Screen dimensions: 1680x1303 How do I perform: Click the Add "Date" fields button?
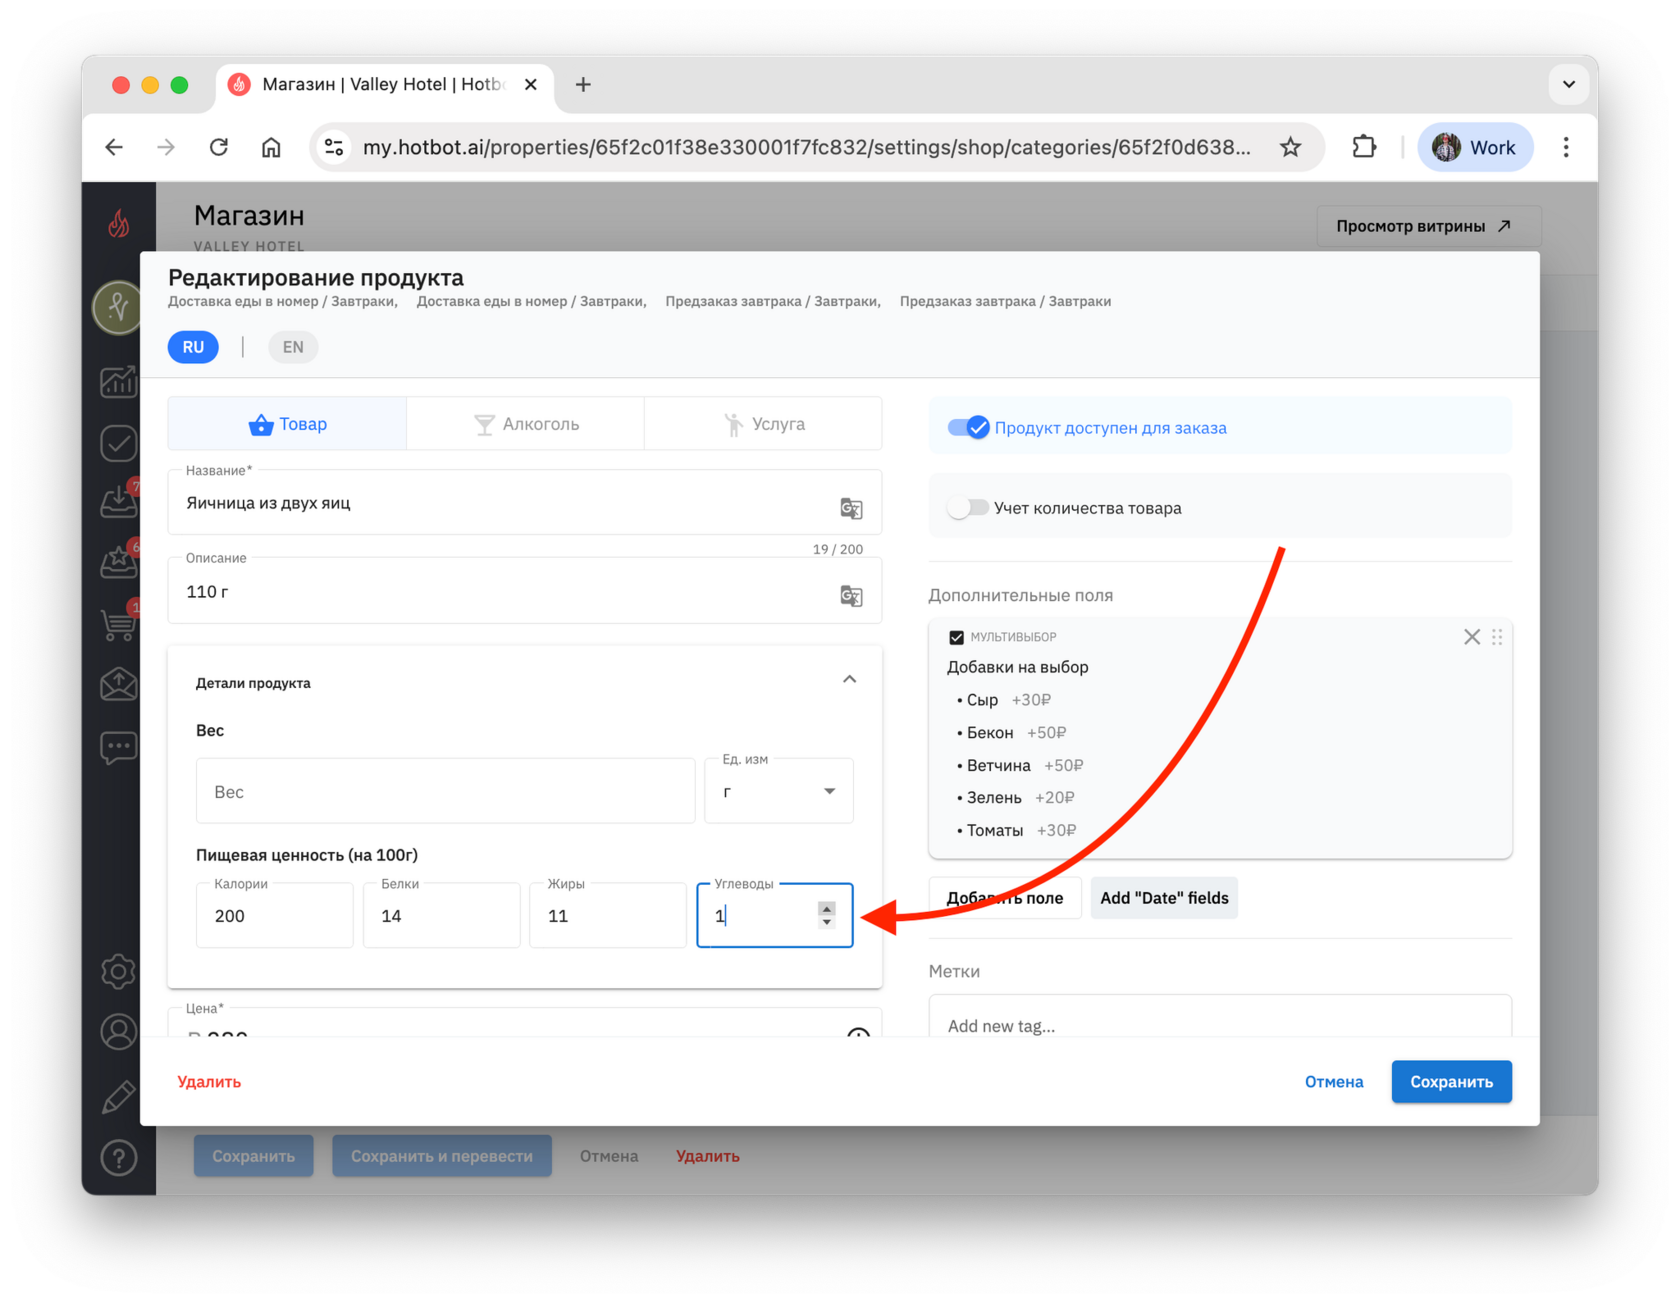click(1164, 898)
